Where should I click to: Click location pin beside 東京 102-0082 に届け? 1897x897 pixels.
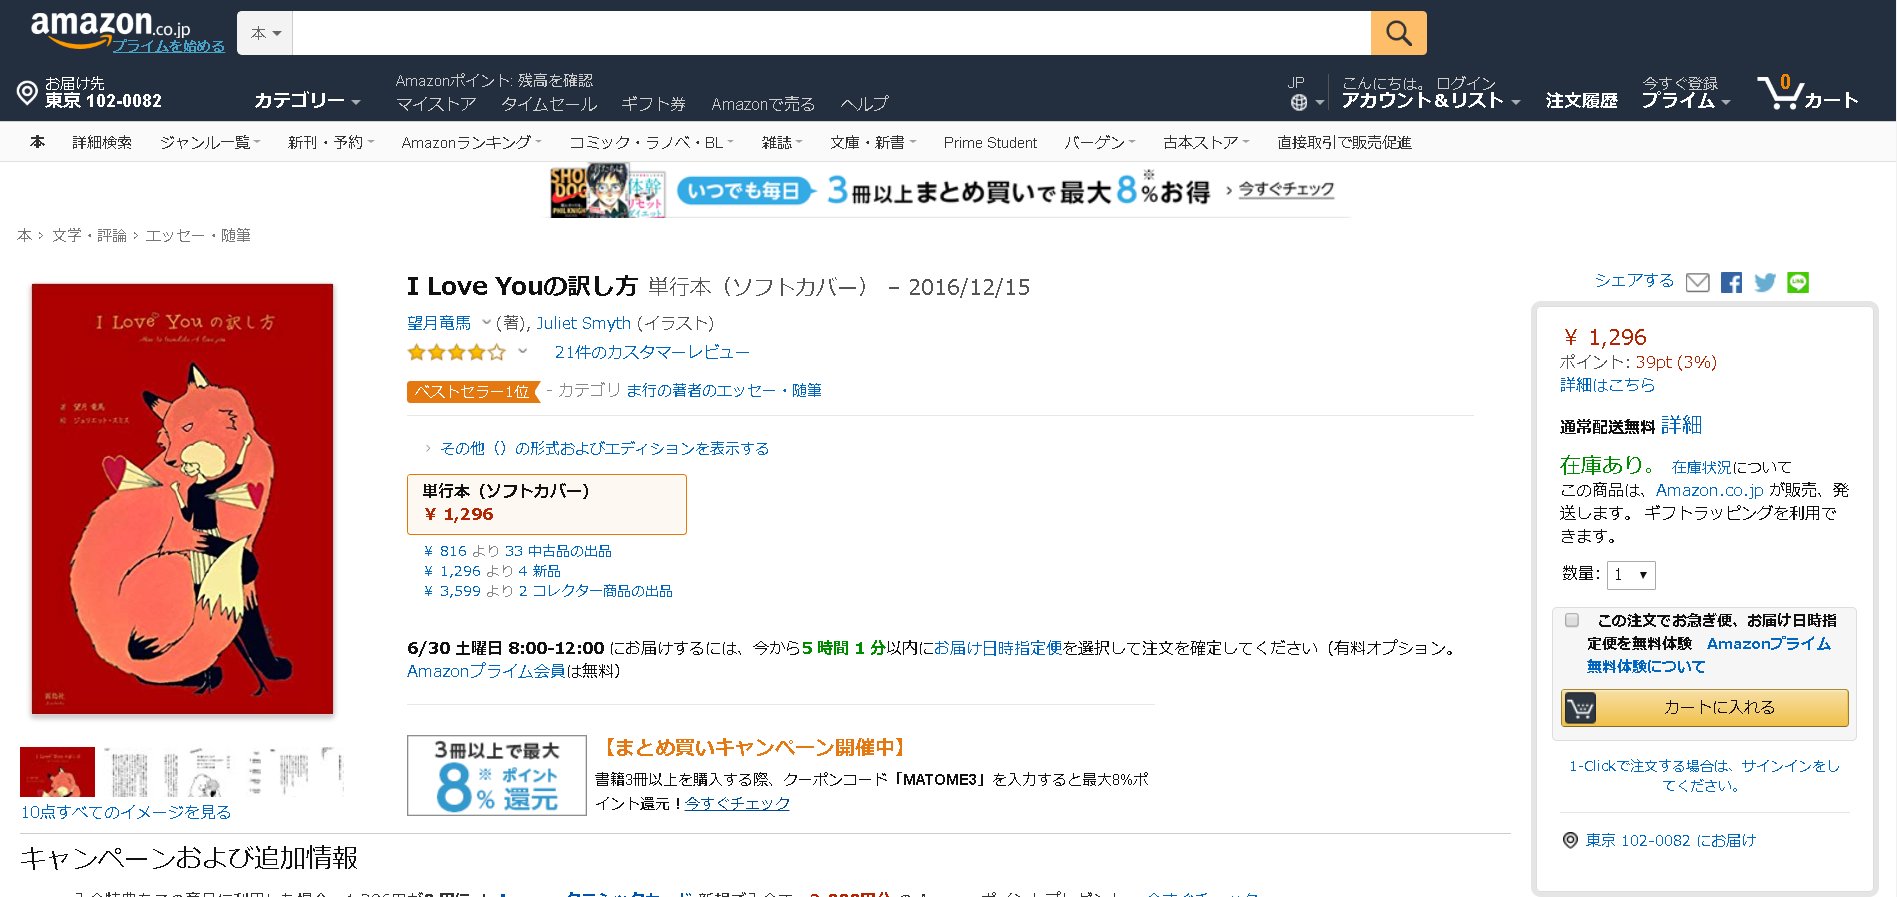(x=1570, y=841)
